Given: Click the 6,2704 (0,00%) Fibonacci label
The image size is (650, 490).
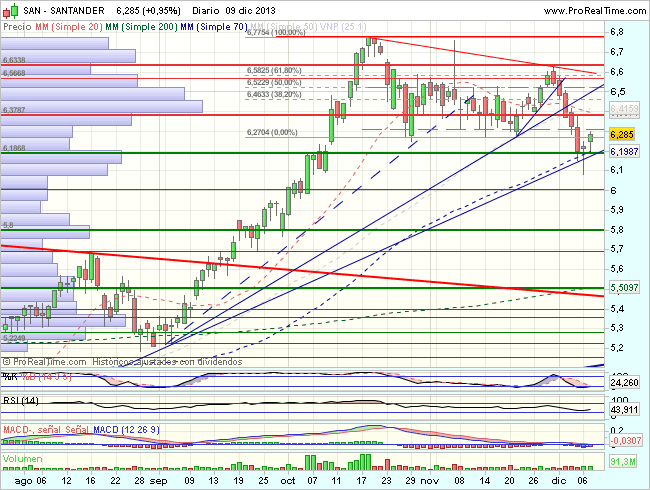Looking at the screenshot, I should (x=272, y=132).
